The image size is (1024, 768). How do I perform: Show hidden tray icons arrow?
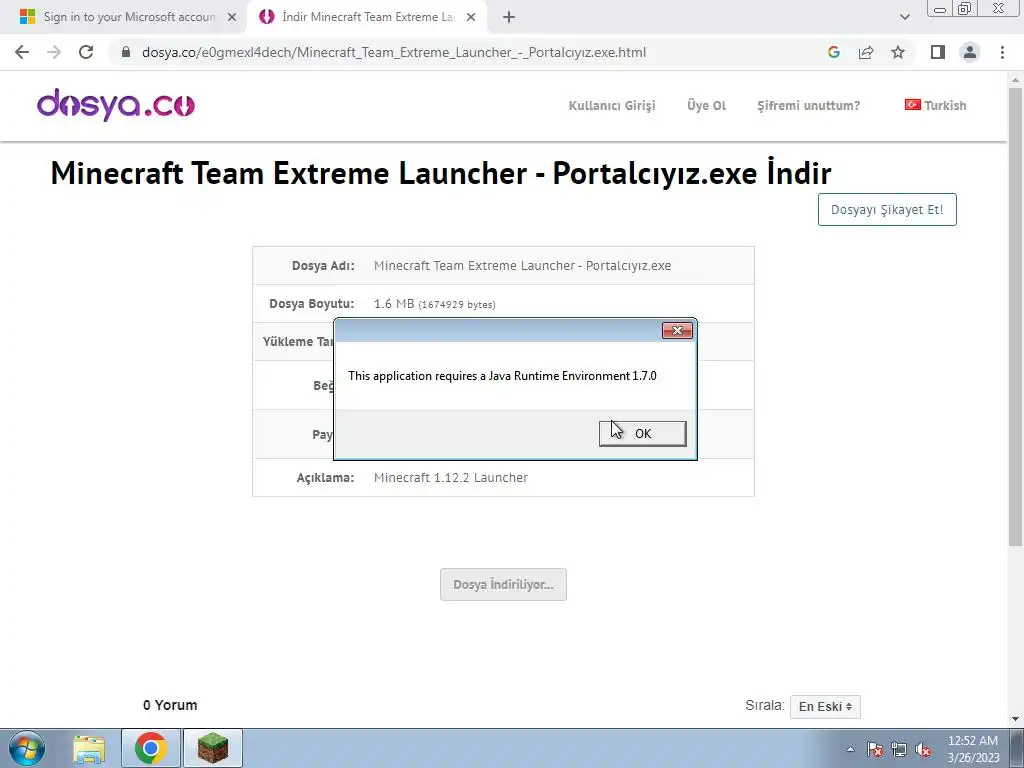pyautogui.click(x=850, y=749)
